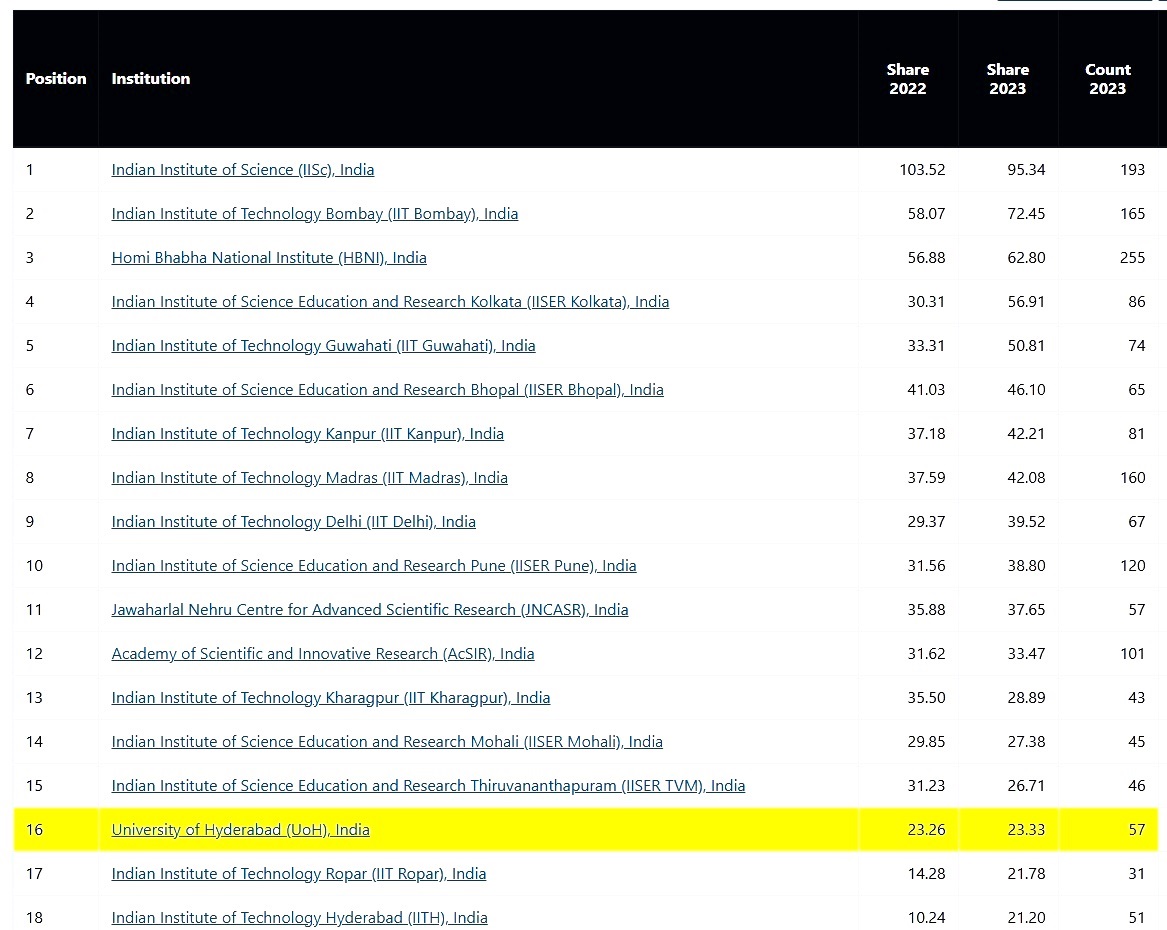Select the Count 2023 value 160
Viewport: 1167px width, 930px height.
click(1133, 477)
